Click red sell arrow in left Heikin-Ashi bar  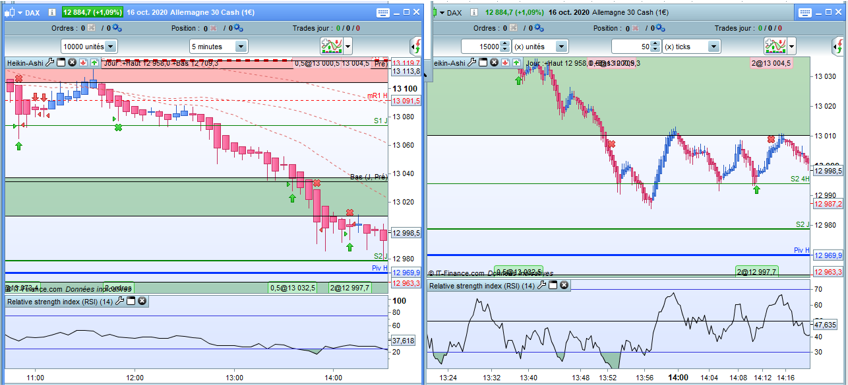[x=83, y=63]
